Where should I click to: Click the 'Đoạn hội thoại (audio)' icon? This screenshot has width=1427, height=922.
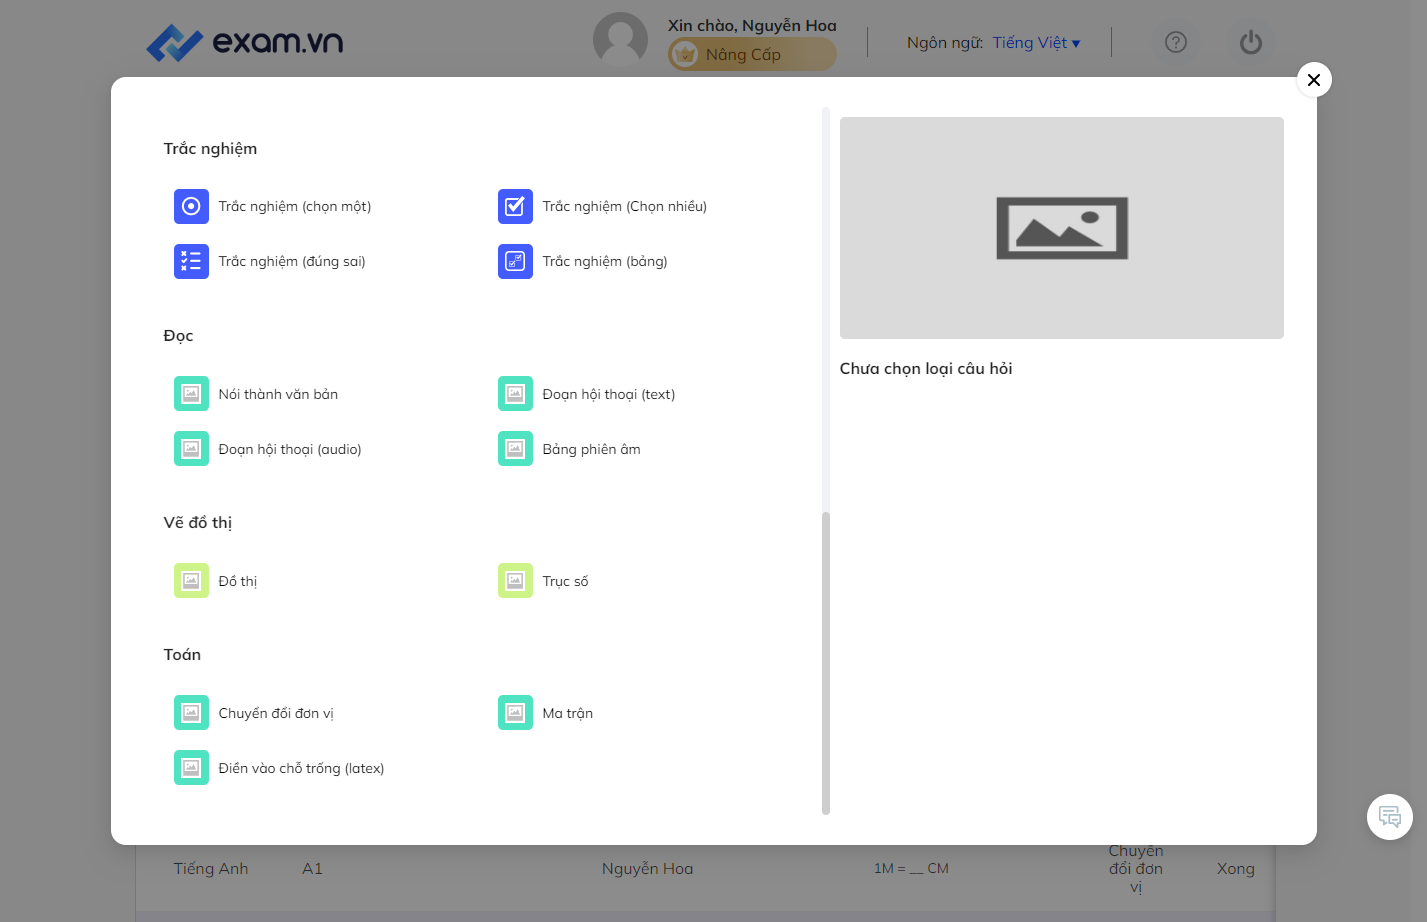tap(191, 449)
